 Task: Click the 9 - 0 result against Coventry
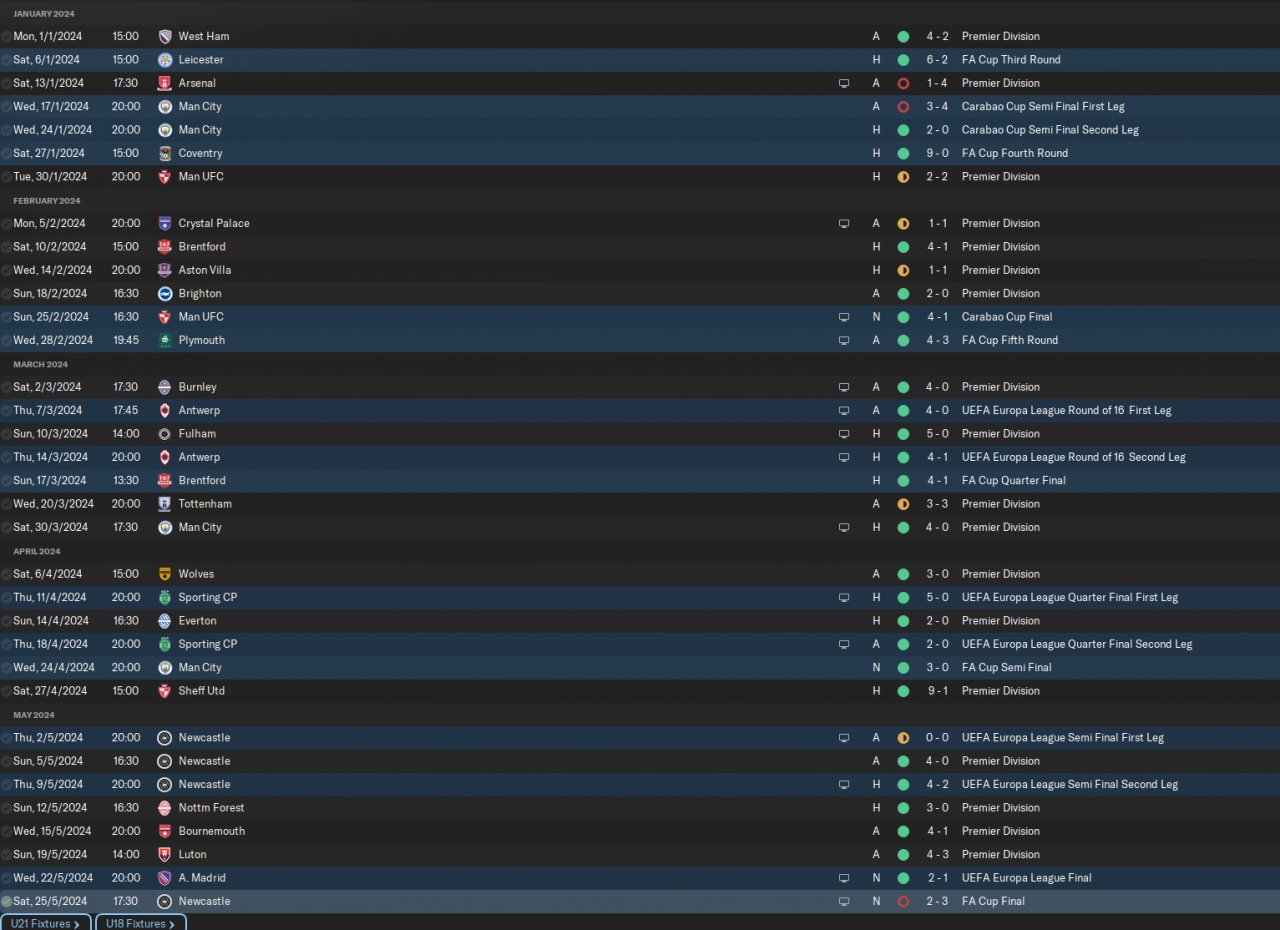click(936, 153)
